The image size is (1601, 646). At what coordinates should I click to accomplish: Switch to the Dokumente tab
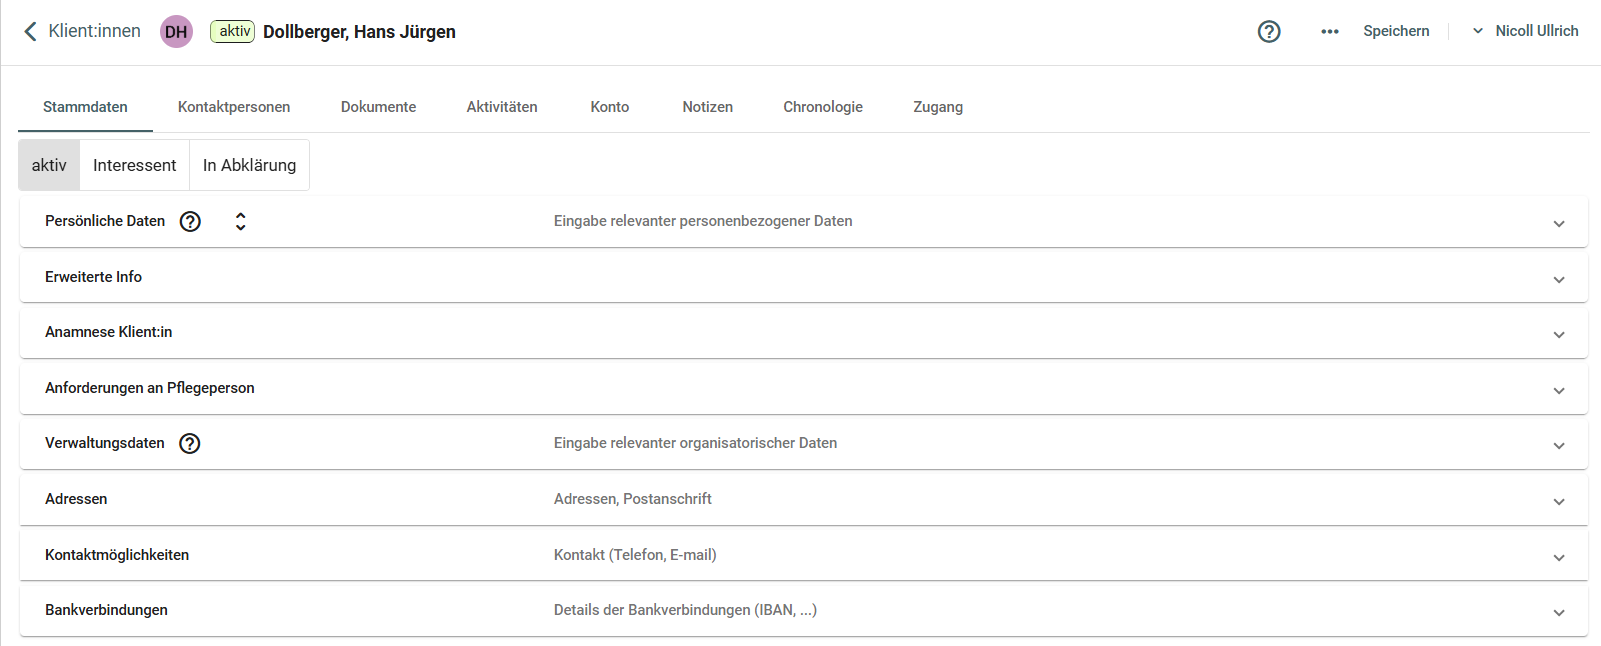[x=378, y=107]
